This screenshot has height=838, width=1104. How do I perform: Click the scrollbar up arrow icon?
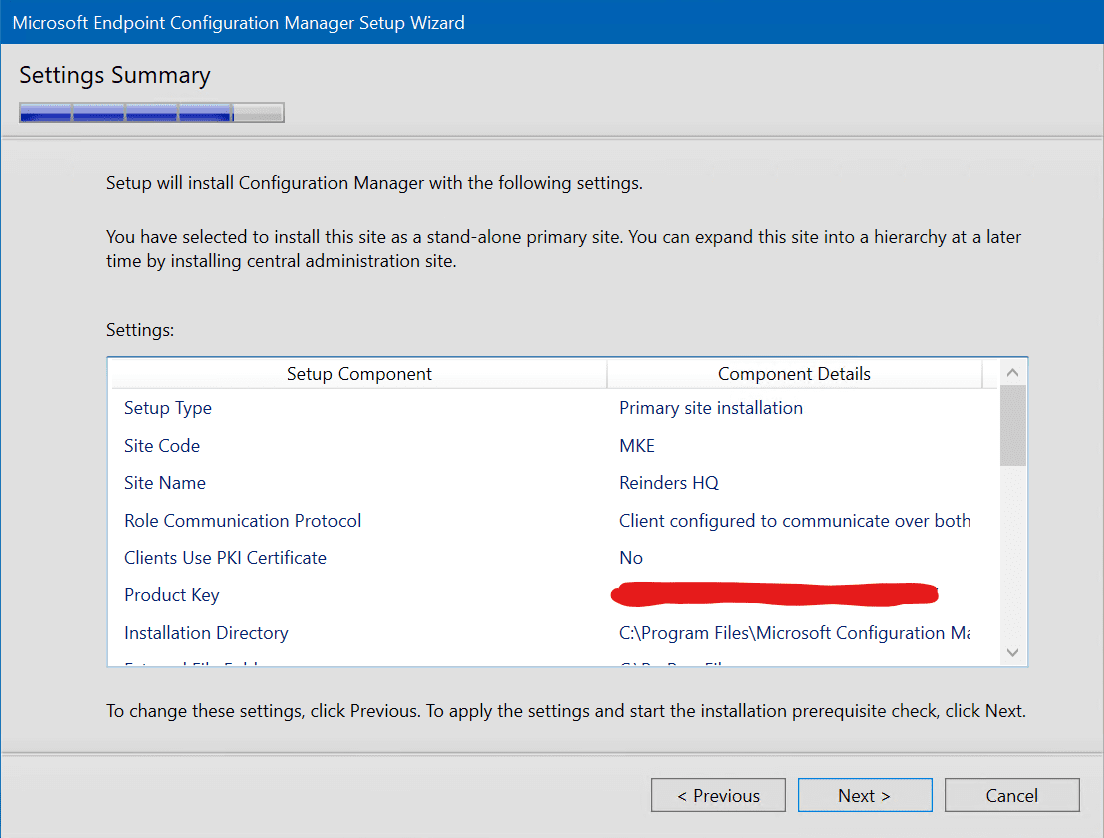[1013, 371]
